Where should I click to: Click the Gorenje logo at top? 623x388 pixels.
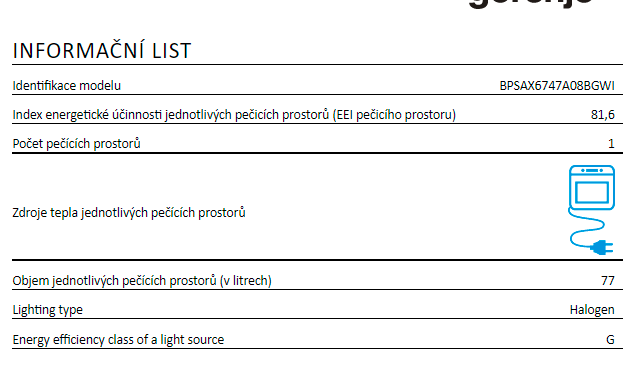point(531,4)
